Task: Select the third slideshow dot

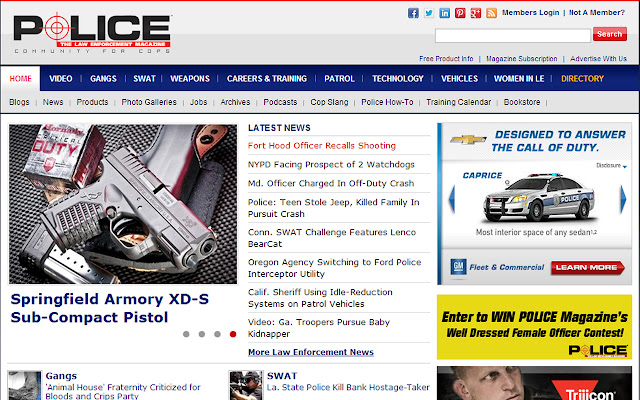Action: [217, 334]
